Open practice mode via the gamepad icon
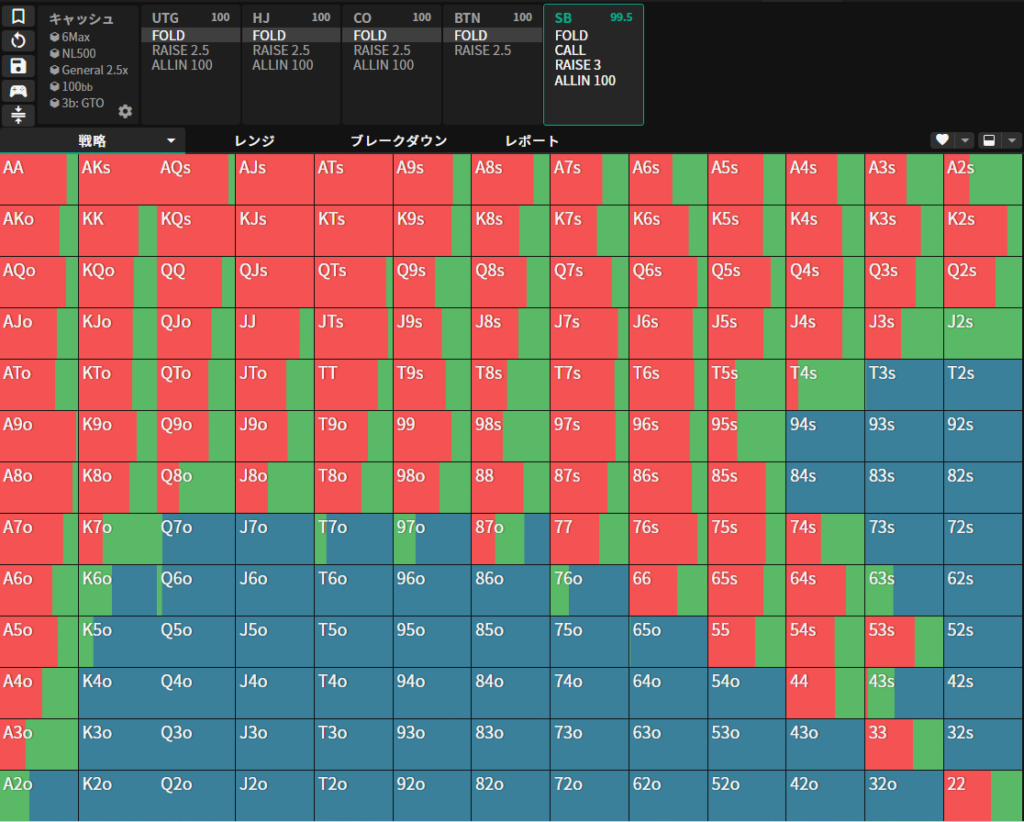Screen dimensions: 1024x822 pos(18,91)
